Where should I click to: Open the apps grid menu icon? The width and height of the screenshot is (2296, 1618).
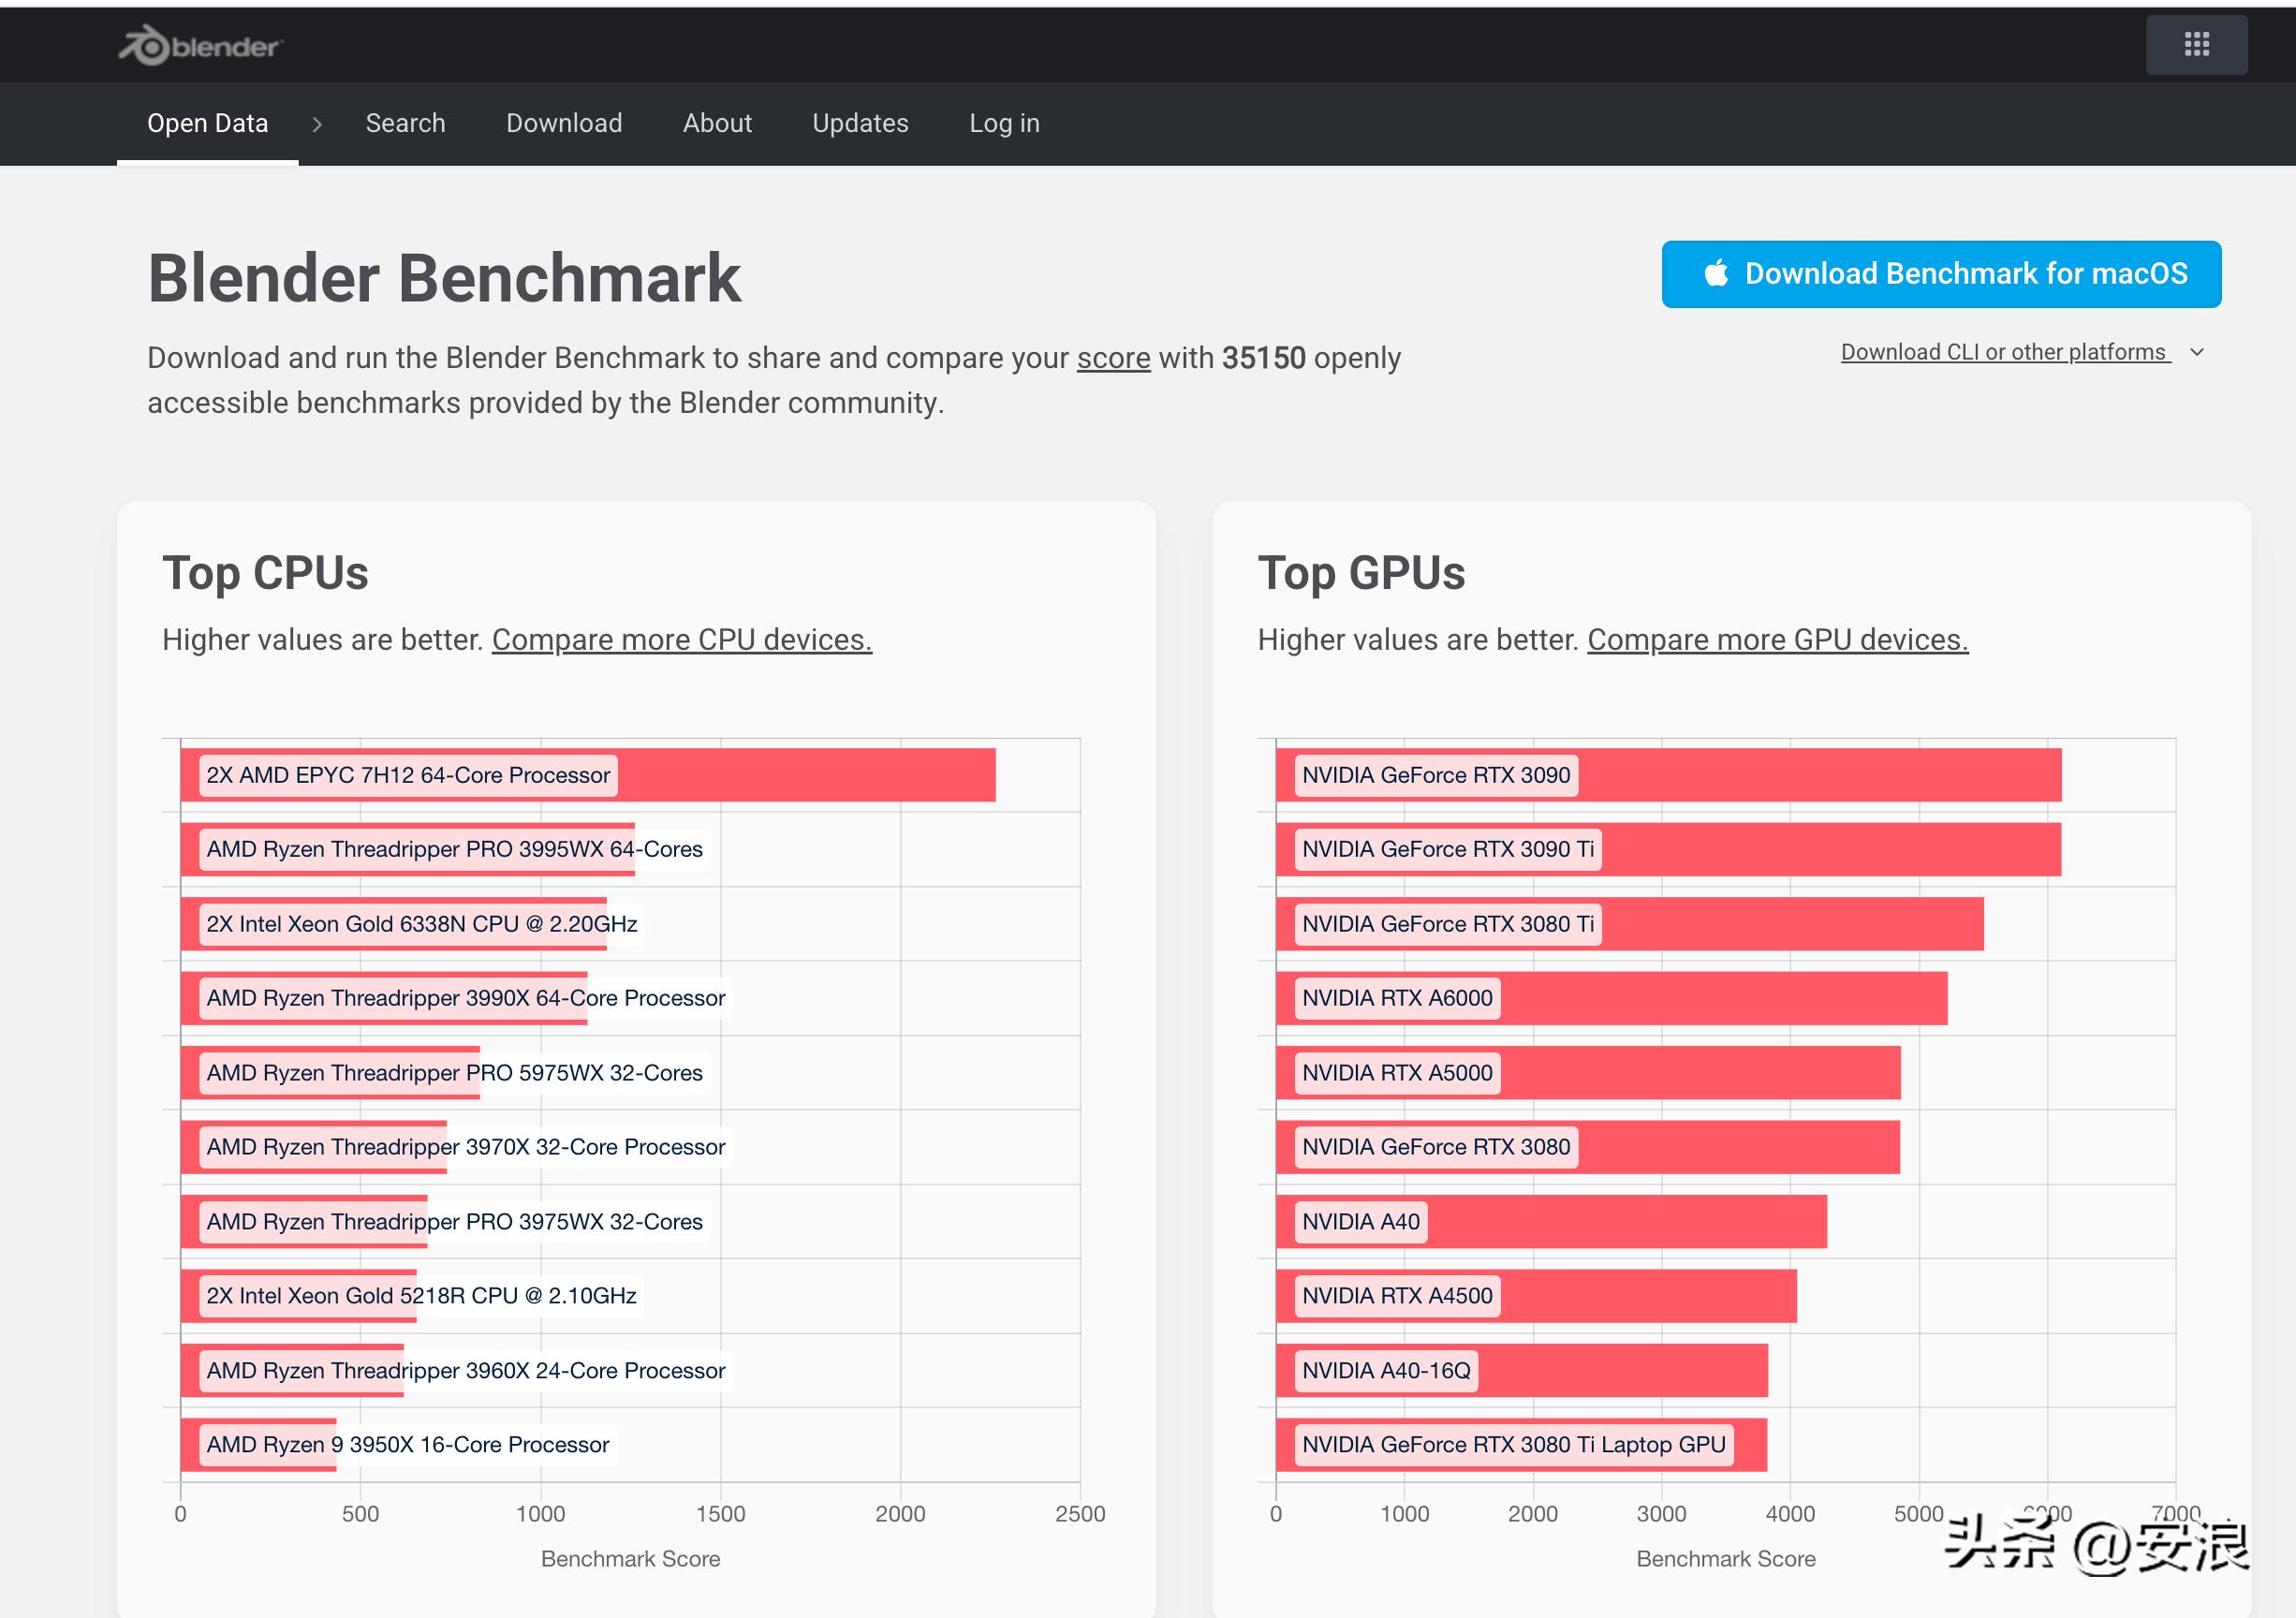click(x=2196, y=44)
